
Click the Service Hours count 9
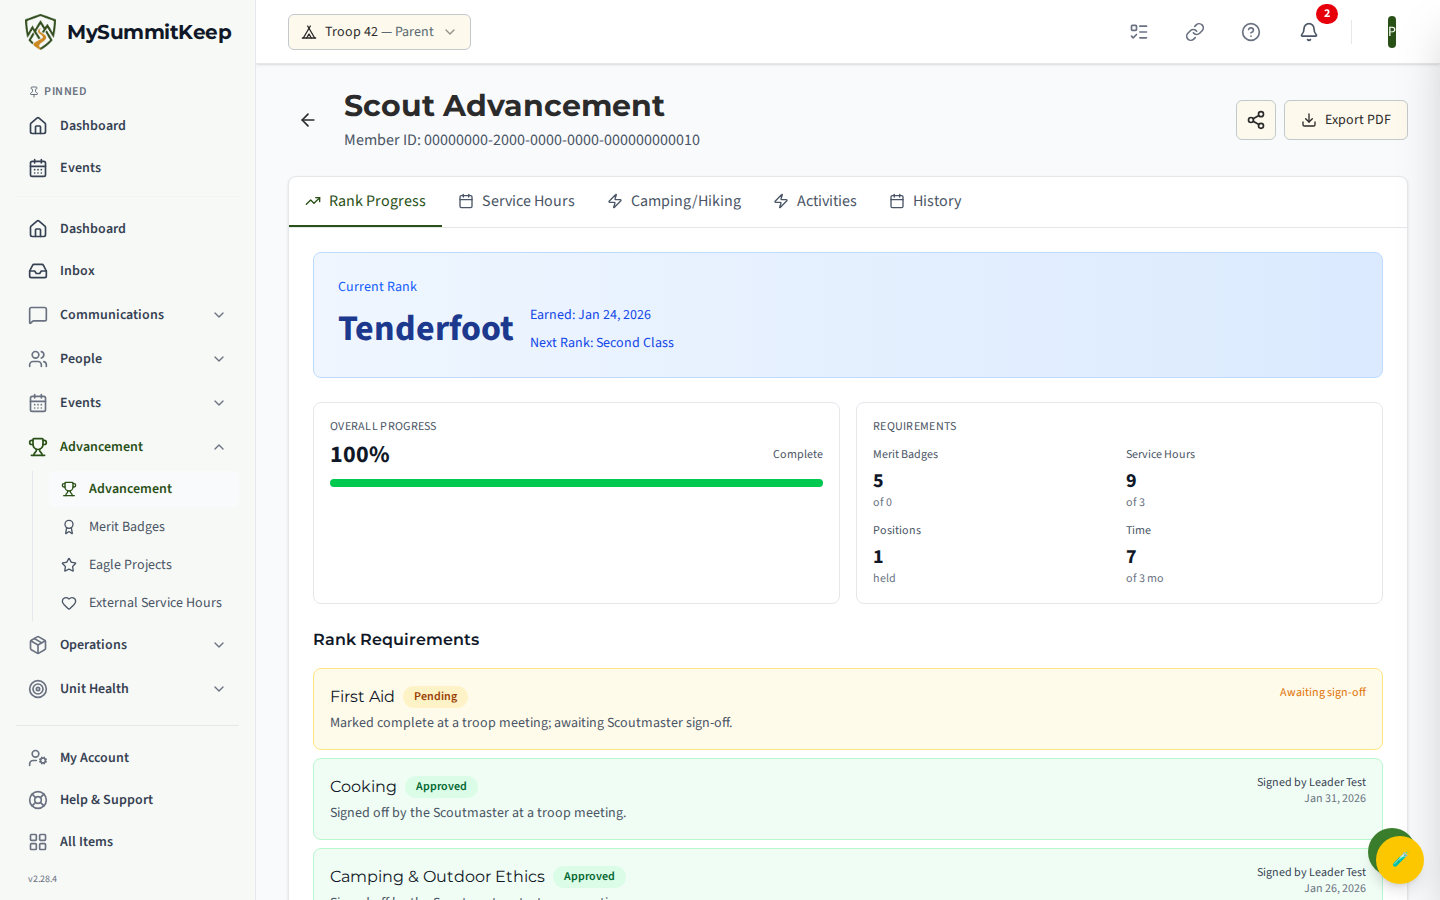coord(1131,481)
